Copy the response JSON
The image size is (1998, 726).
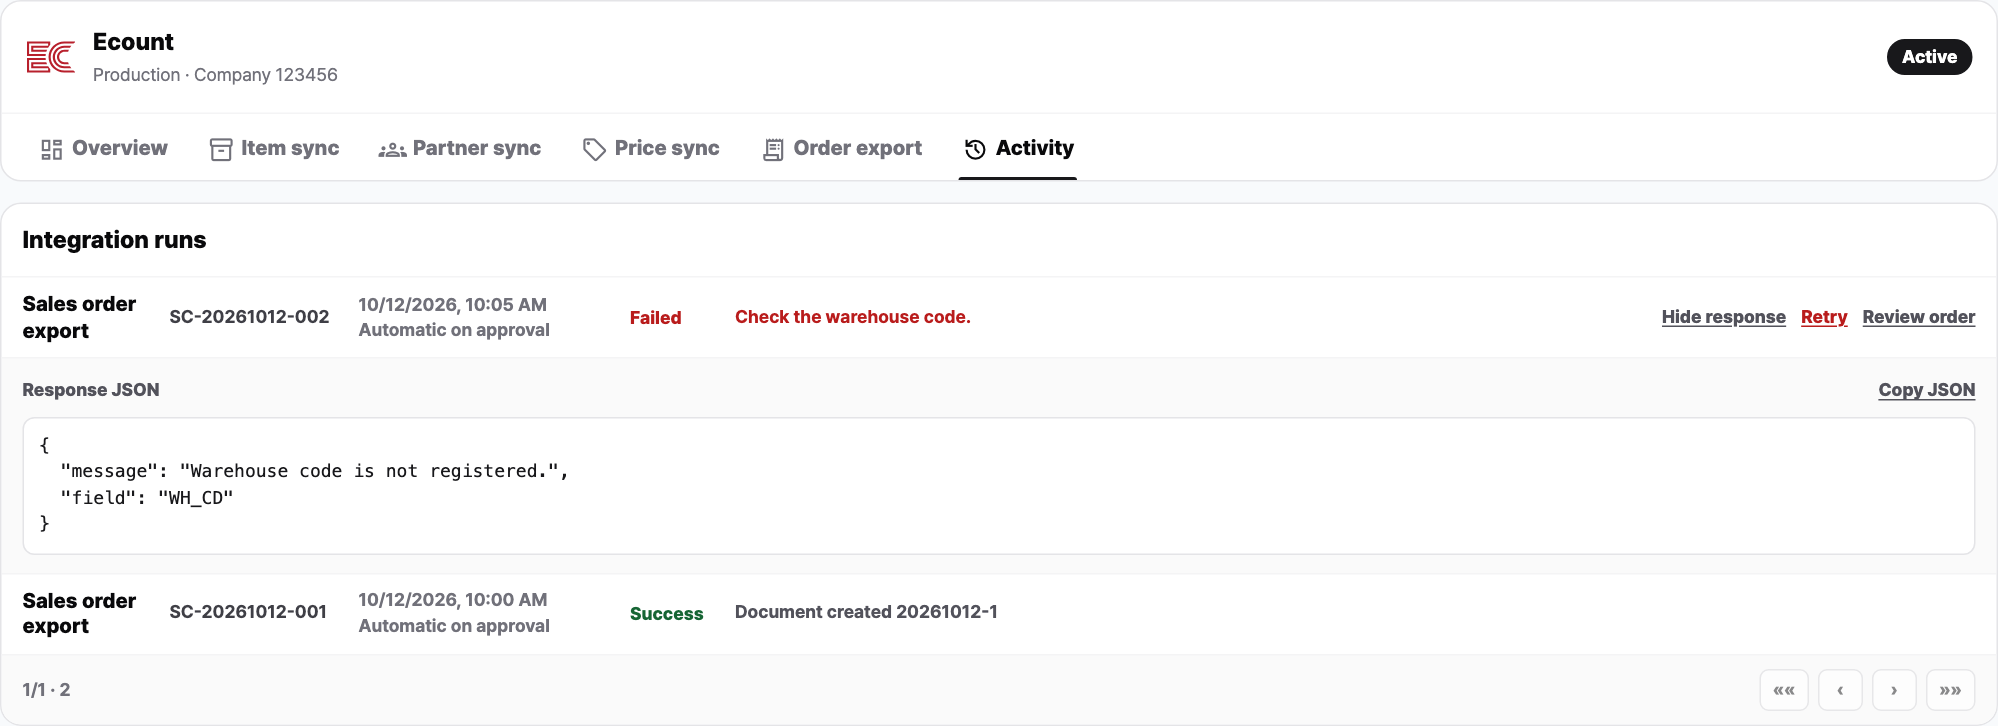(x=1926, y=390)
